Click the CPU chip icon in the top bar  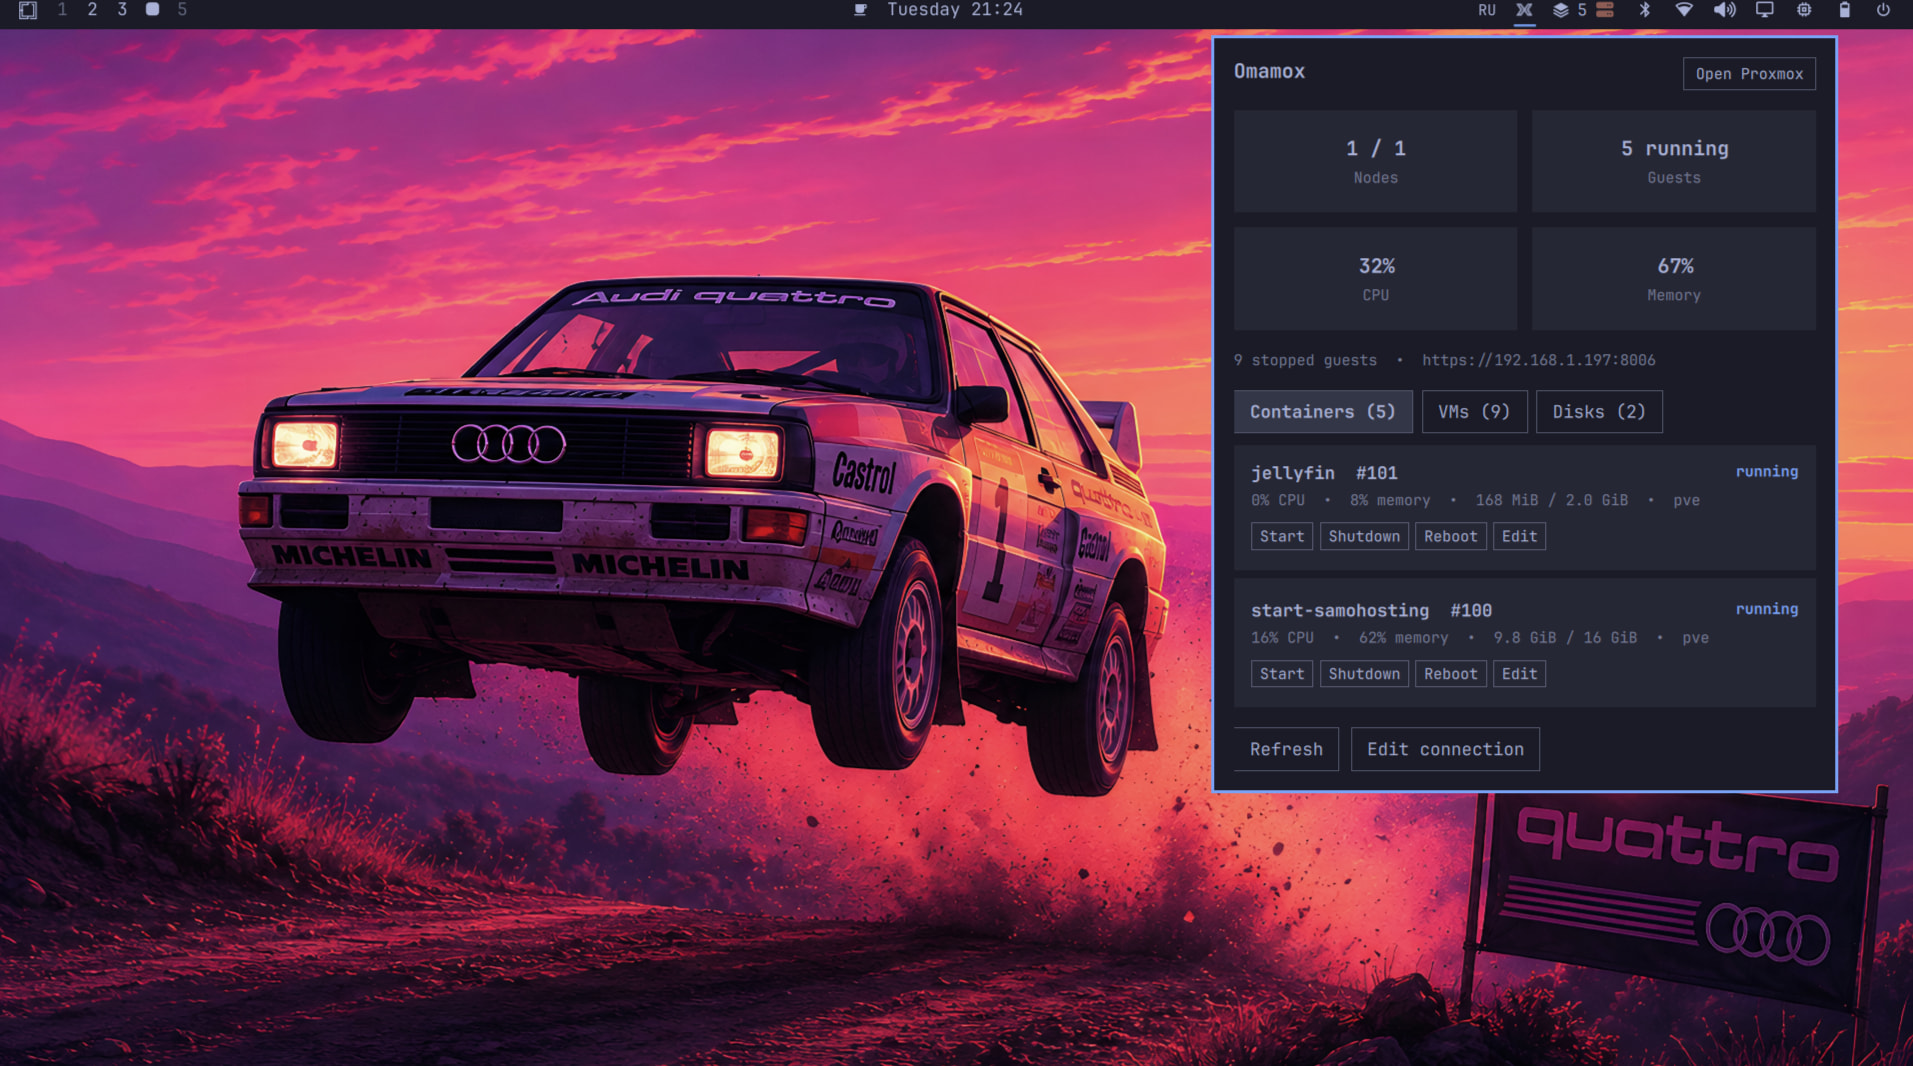pos(1804,10)
